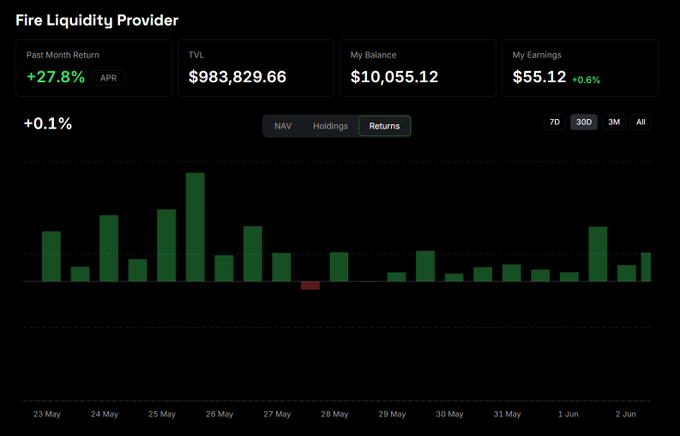Click the 23 May axis label
Viewport: 680px width, 436px height.
(x=47, y=414)
